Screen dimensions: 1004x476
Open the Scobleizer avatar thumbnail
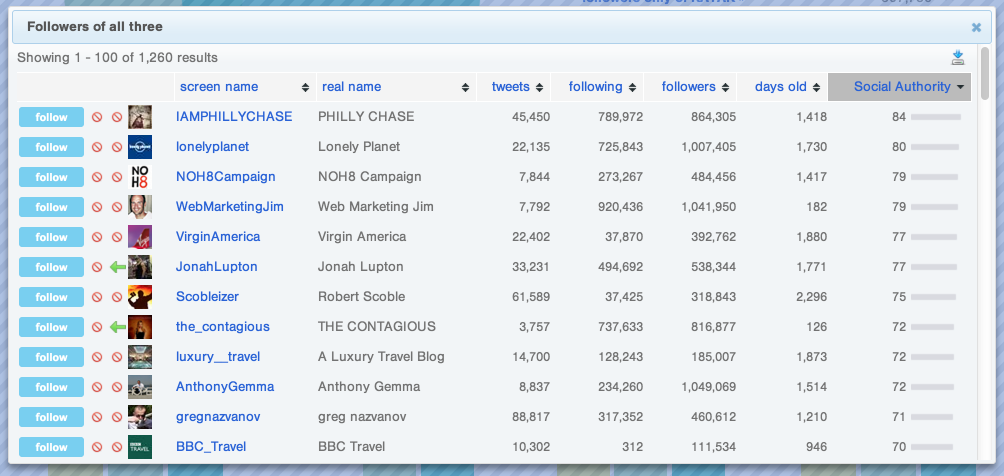pos(140,297)
